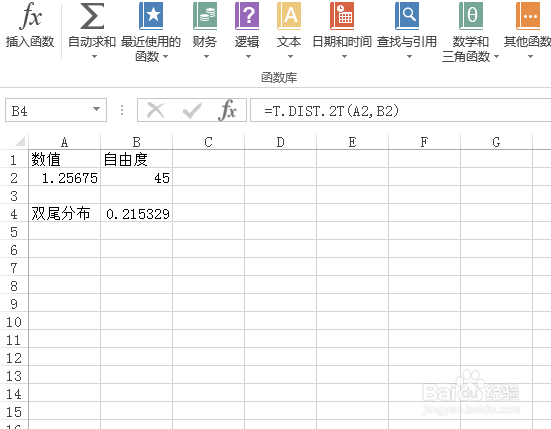This screenshot has width=551, height=429.
Task: Select row 2 header
Action: [14, 178]
